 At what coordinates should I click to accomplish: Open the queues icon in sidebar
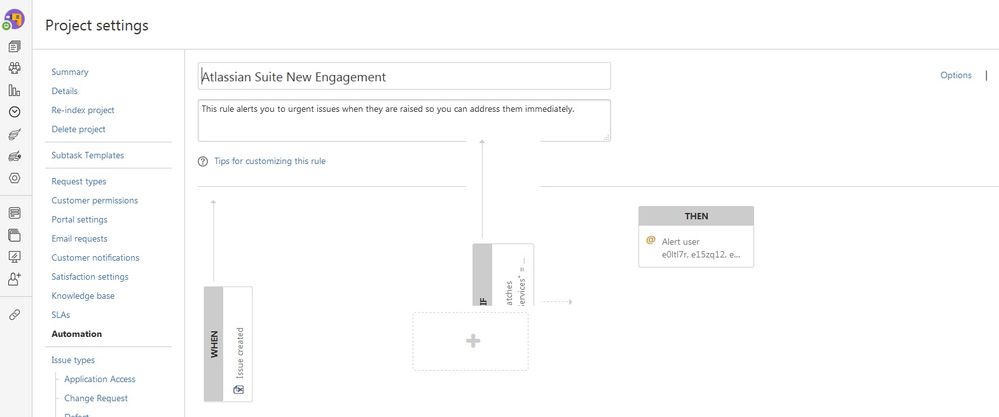(15, 46)
